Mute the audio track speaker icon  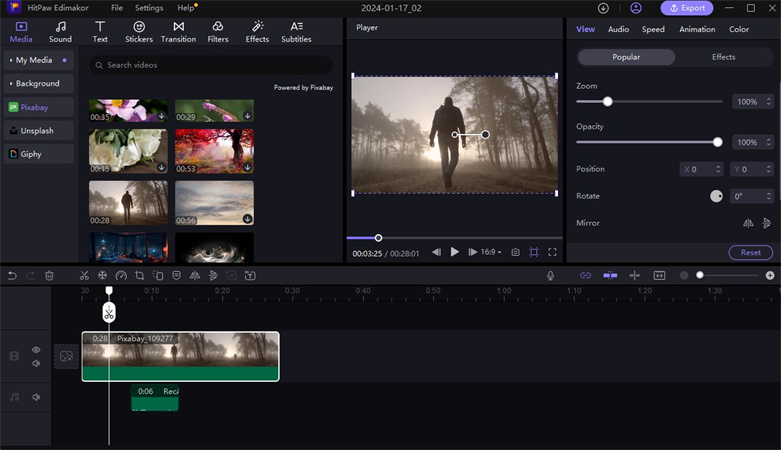pyautogui.click(x=36, y=397)
